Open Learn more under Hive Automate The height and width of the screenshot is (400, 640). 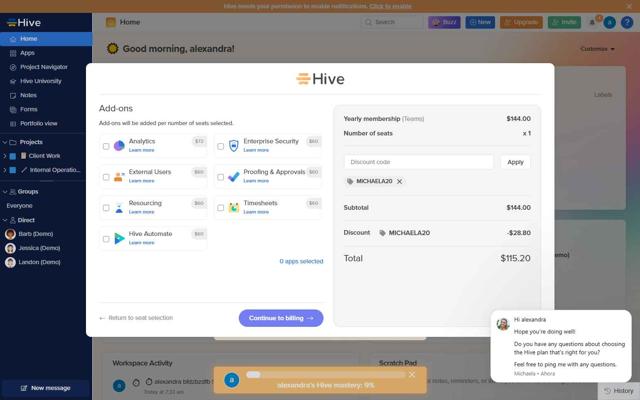[141, 243]
